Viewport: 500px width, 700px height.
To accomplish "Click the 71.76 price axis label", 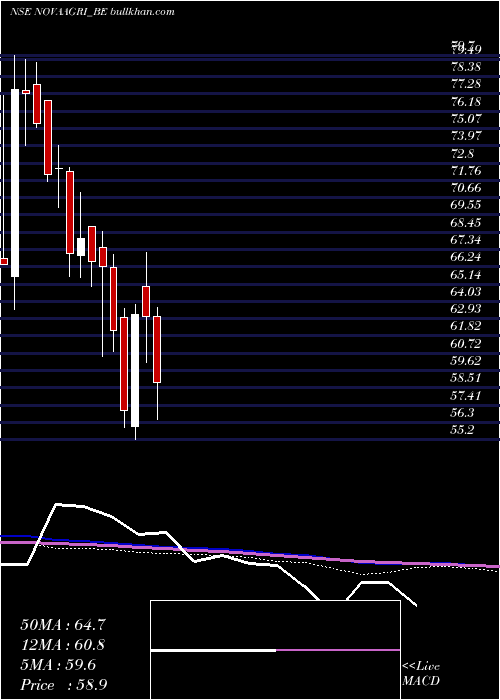I will [466, 171].
